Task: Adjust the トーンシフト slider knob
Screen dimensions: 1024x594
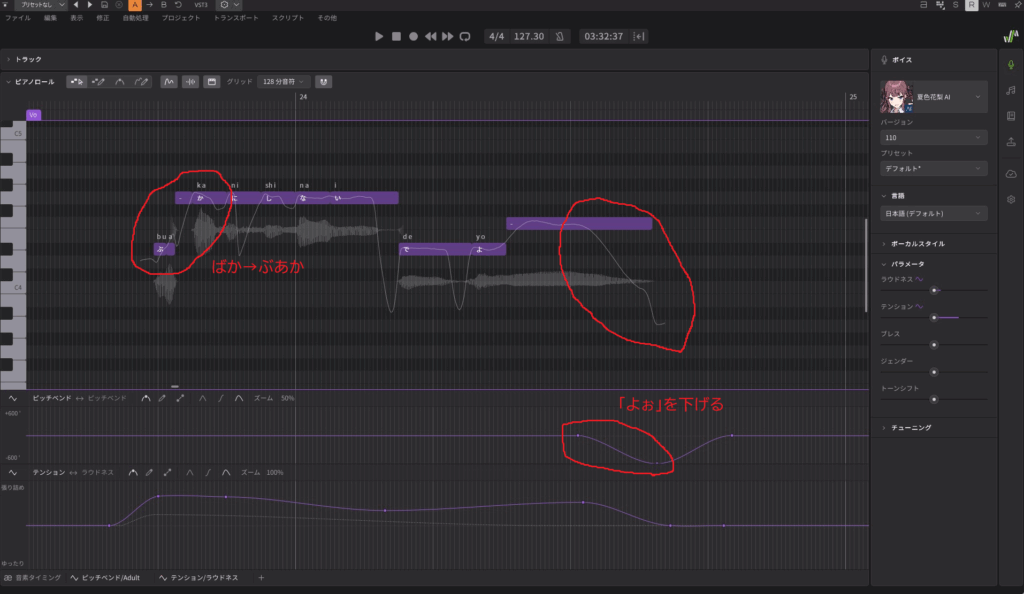Action: coord(934,399)
